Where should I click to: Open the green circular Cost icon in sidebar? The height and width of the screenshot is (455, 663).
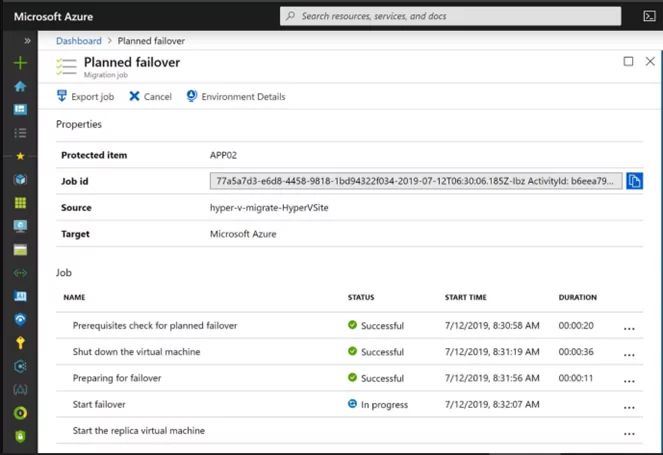(x=20, y=413)
